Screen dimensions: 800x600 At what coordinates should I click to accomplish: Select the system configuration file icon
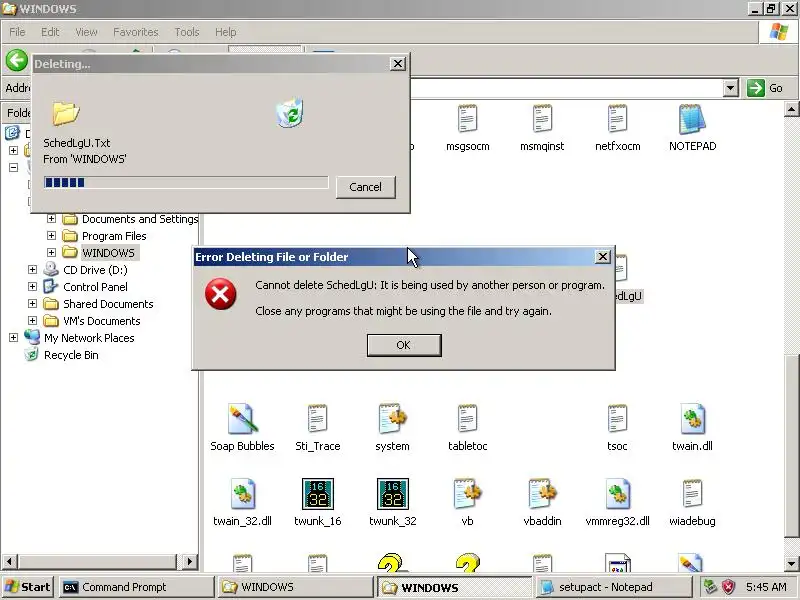[392, 419]
